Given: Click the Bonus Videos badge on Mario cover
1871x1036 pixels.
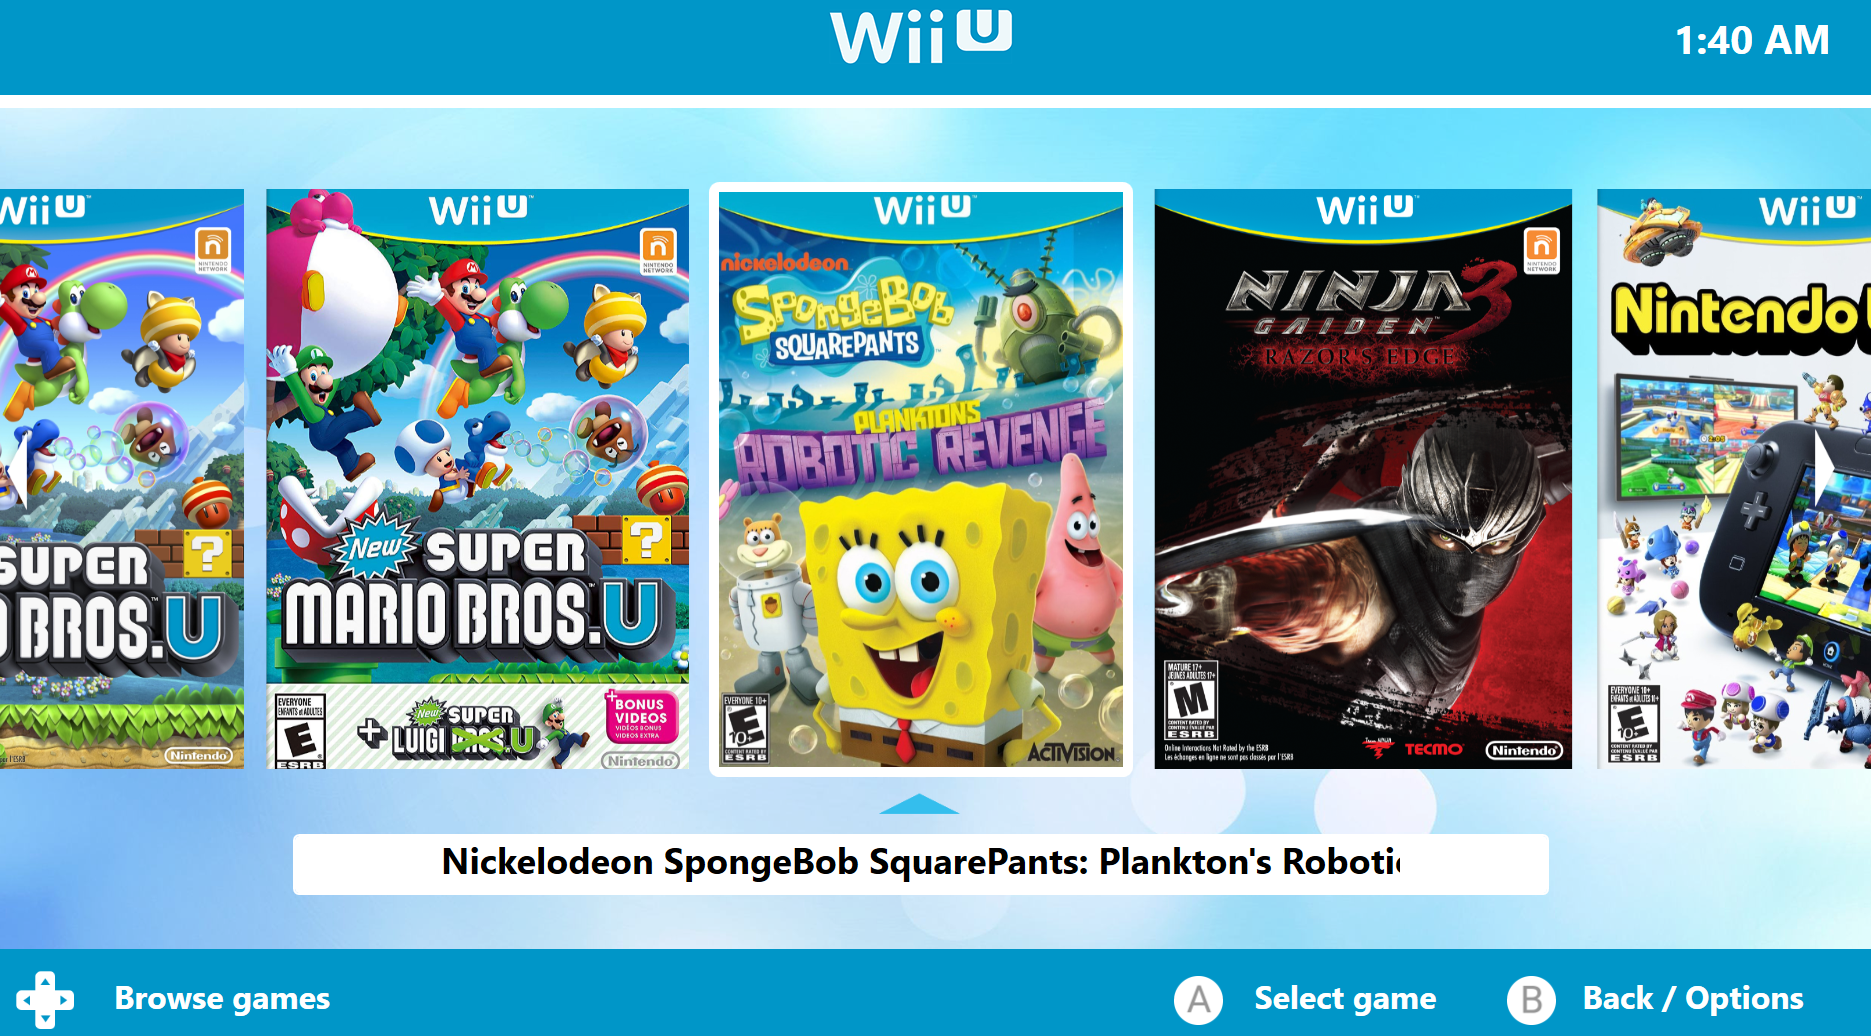Looking at the screenshot, I should click(x=641, y=716).
